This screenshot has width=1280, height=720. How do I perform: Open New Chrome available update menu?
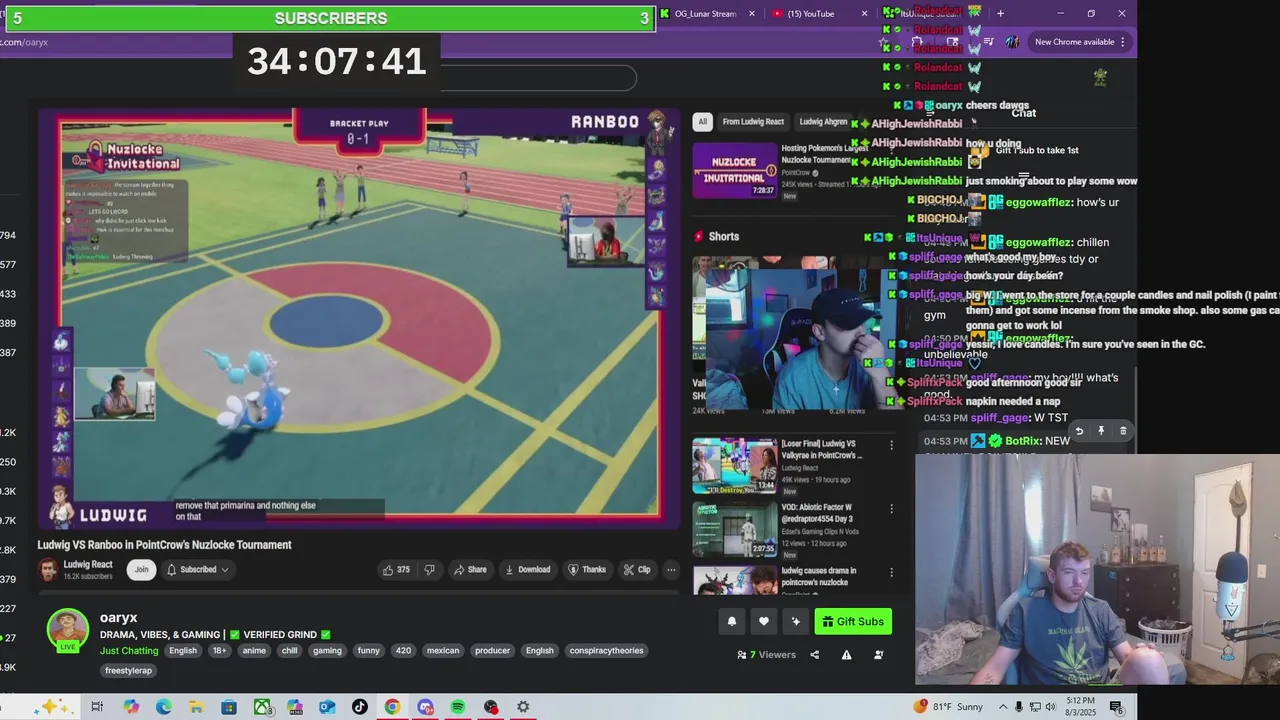(x=1081, y=42)
